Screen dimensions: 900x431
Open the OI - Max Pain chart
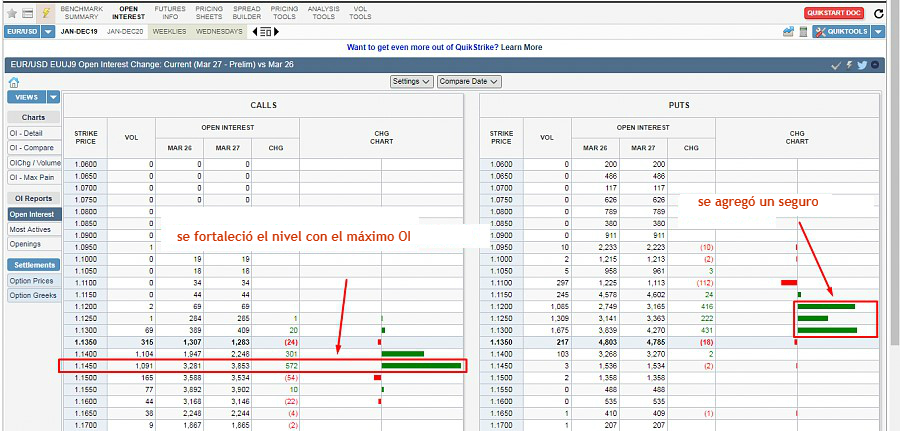pyautogui.click(x=29, y=177)
